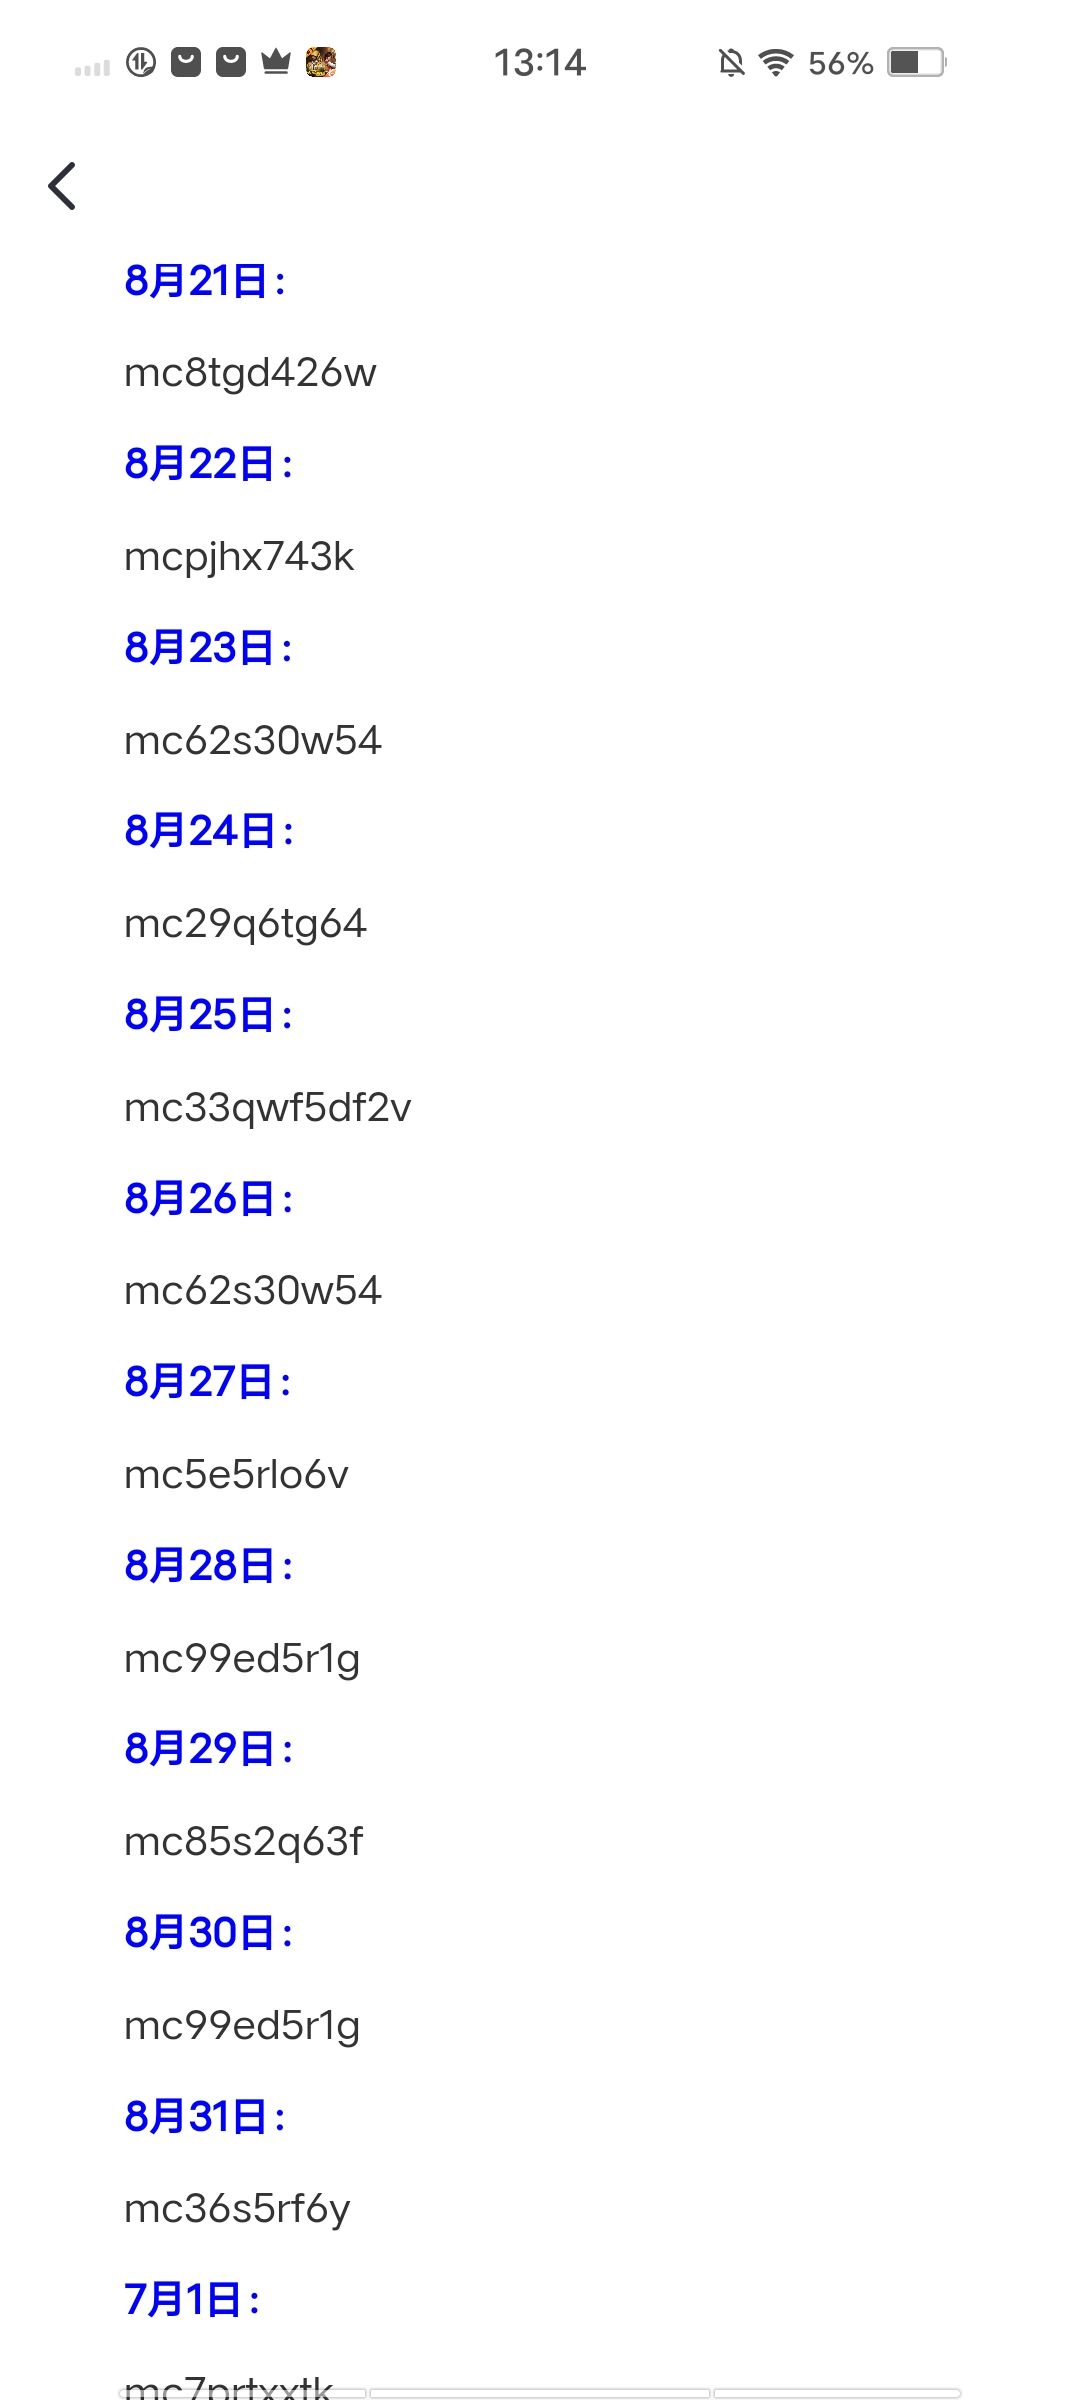Tap the 8月25日 date heading

click(208, 1015)
